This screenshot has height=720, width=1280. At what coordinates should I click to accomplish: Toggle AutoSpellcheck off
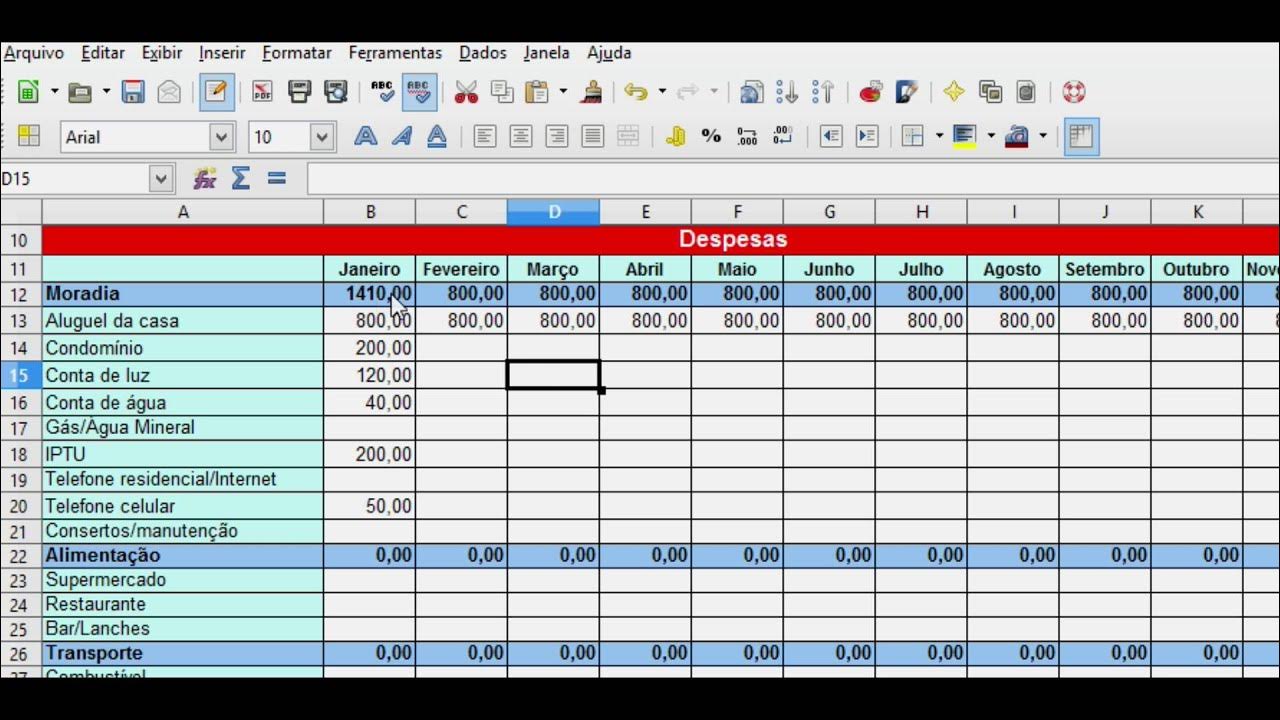point(419,91)
